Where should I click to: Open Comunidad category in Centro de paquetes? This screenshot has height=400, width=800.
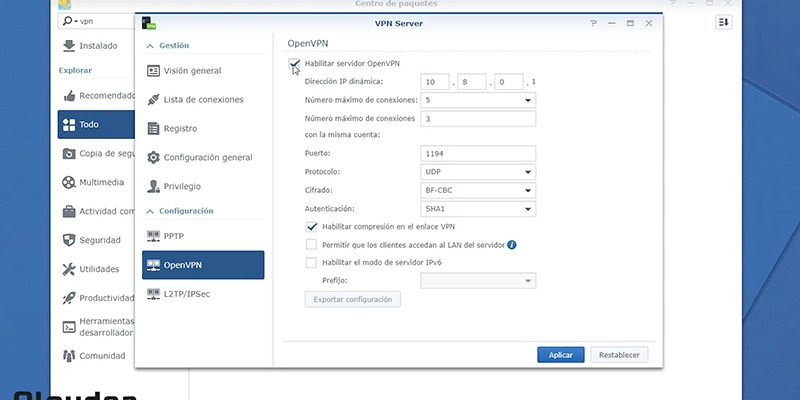(x=96, y=356)
